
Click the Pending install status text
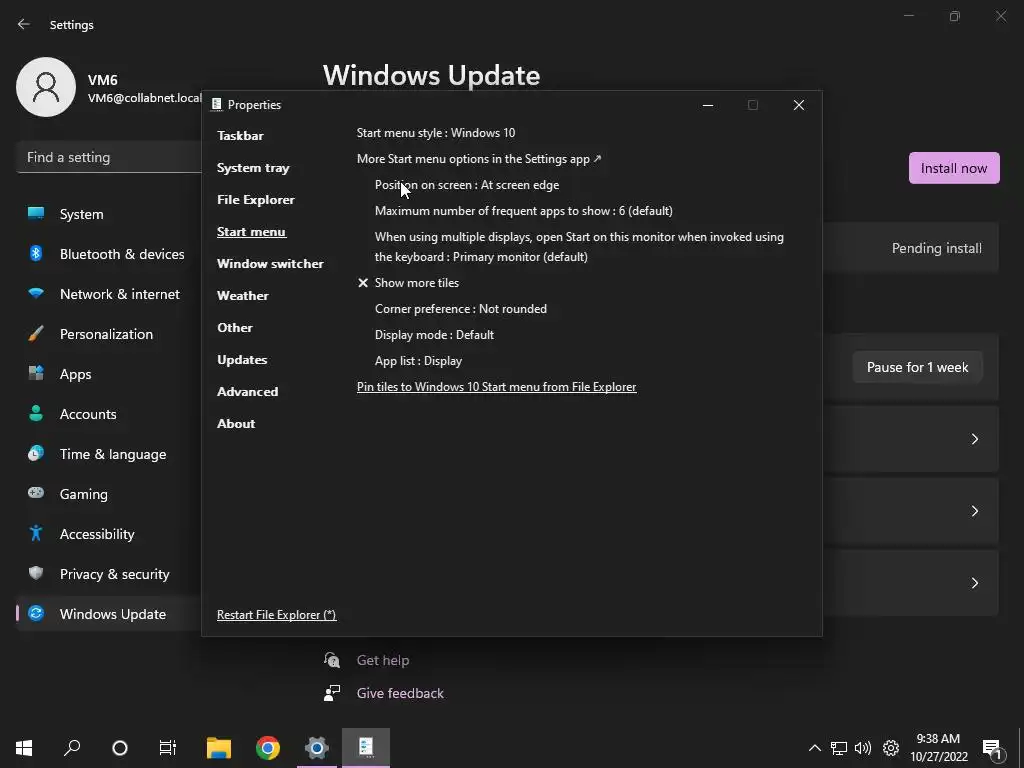pyautogui.click(x=936, y=248)
